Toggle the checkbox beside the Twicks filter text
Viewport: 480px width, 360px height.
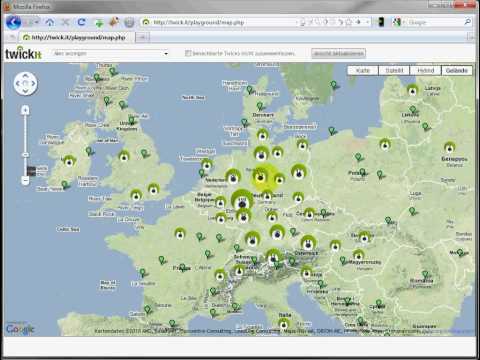pyautogui.click(x=188, y=53)
